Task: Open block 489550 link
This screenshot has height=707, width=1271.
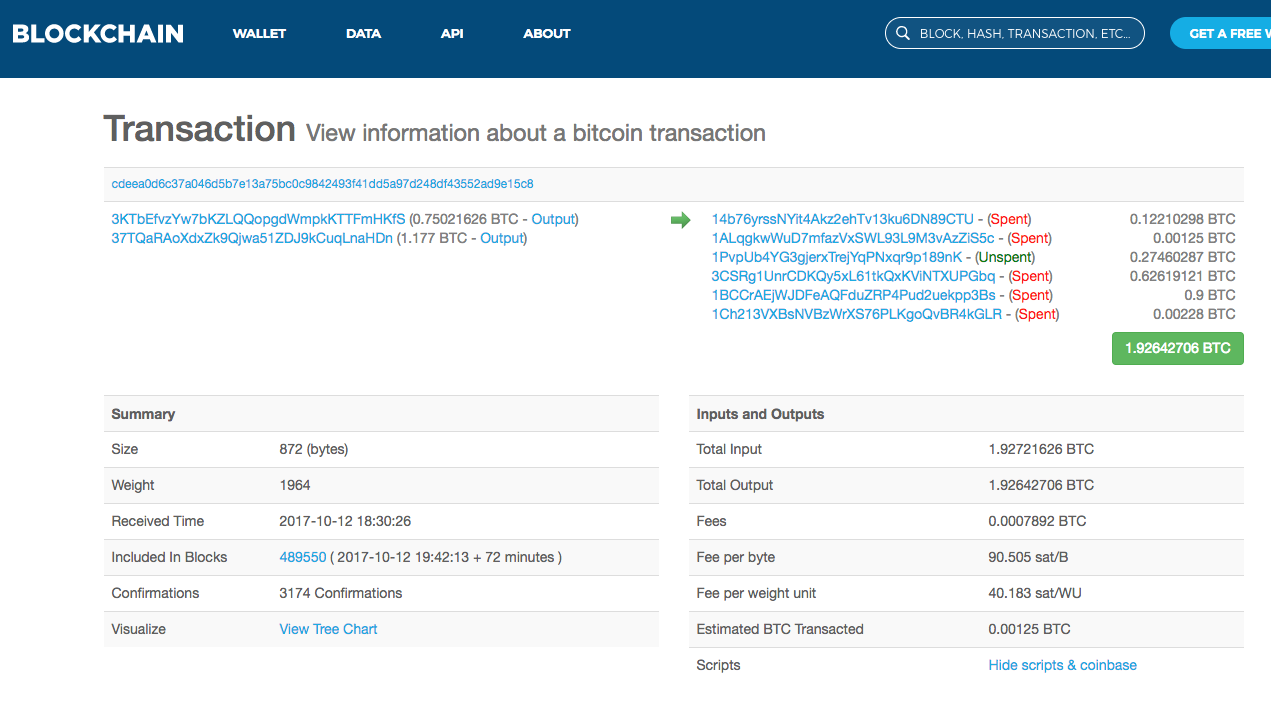Action: [302, 557]
